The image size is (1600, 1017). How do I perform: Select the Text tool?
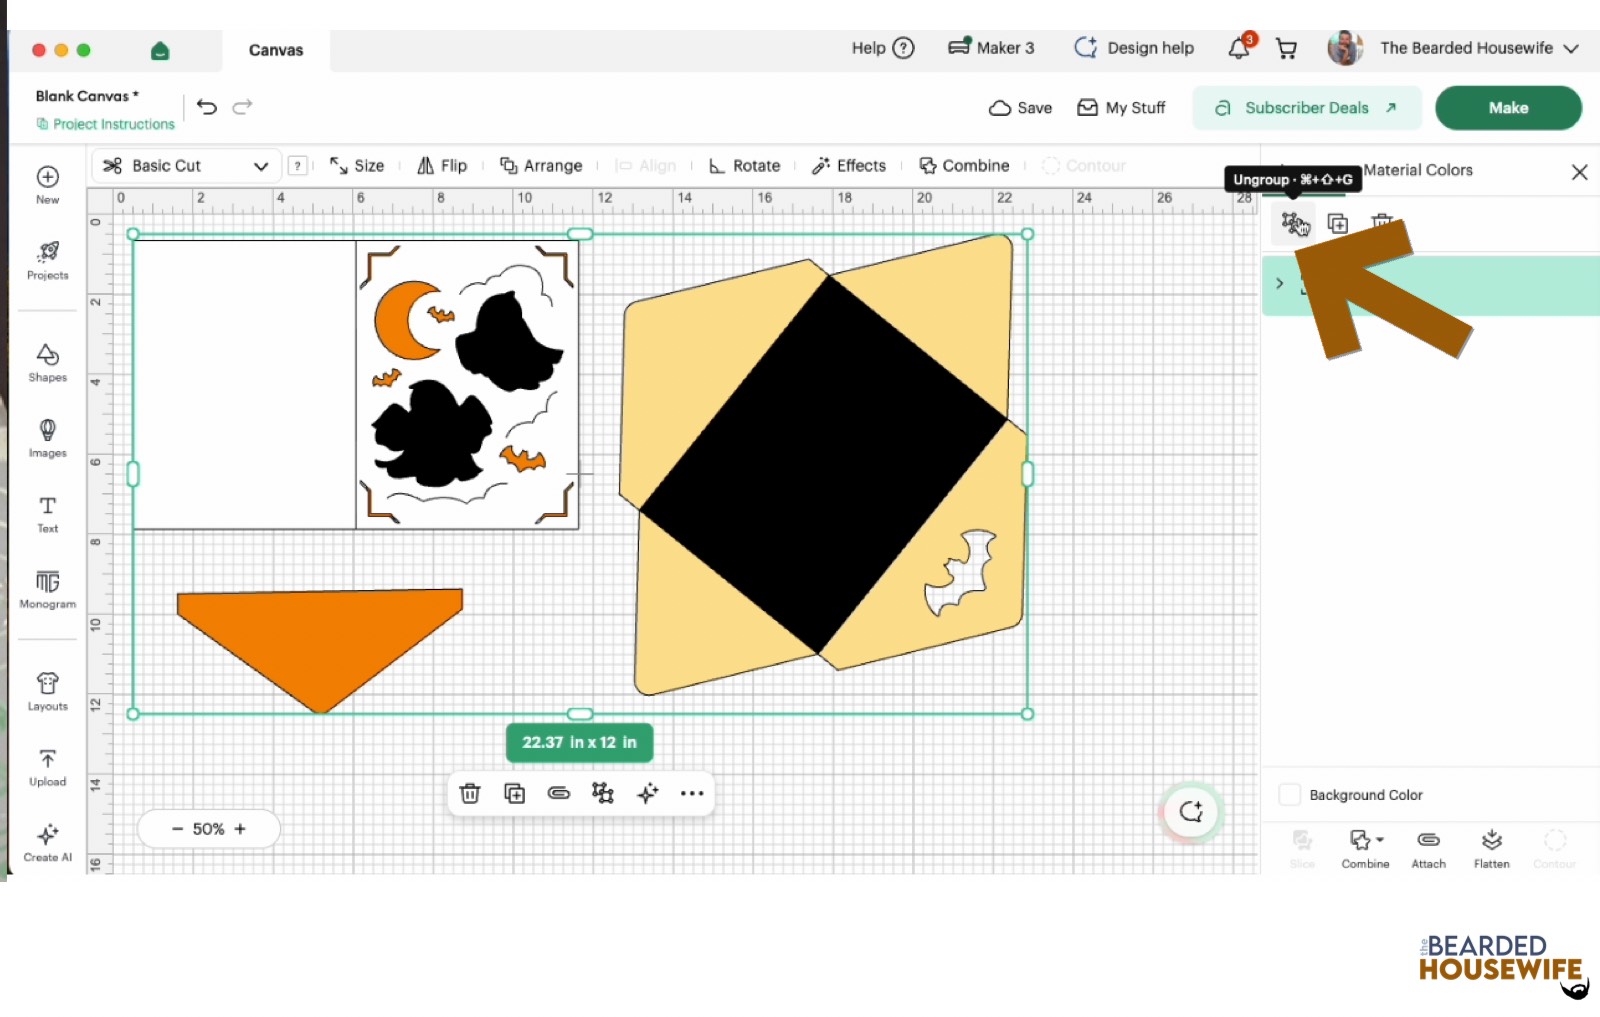(x=48, y=514)
